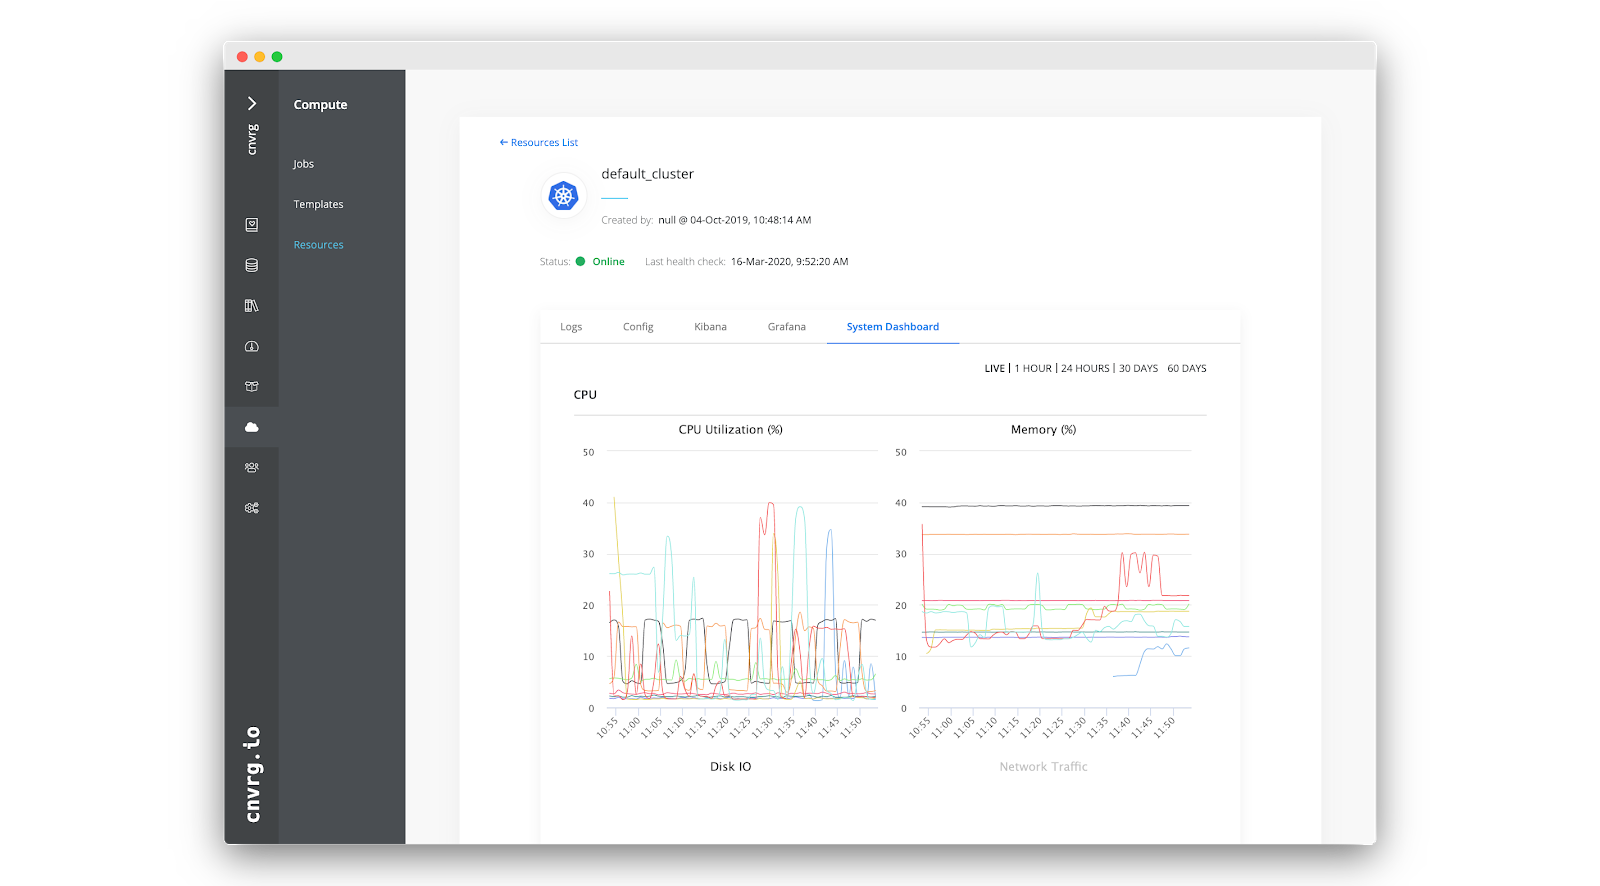The image size is (1600, 886).
Task: Open the Projects icon in sidebar
Action: [252, 225]
